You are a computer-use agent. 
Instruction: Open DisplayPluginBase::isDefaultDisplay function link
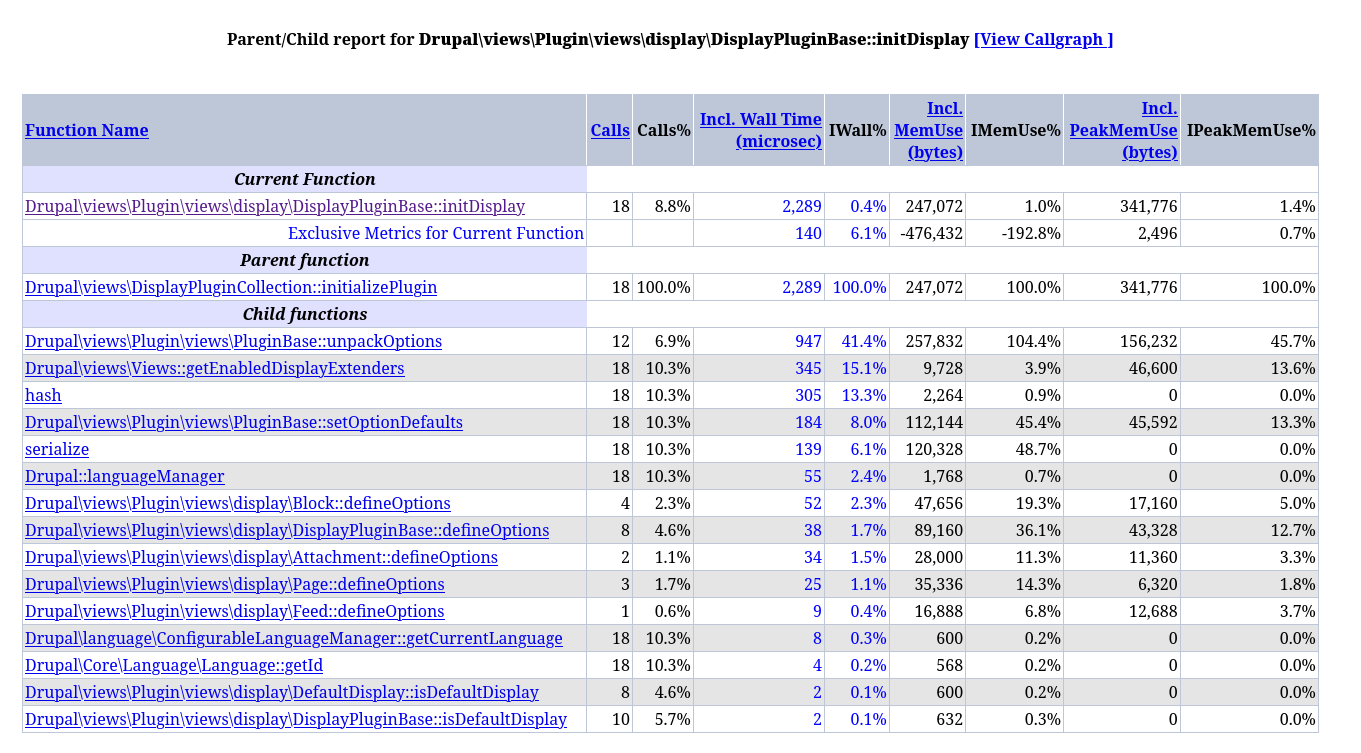click(296, 719)
